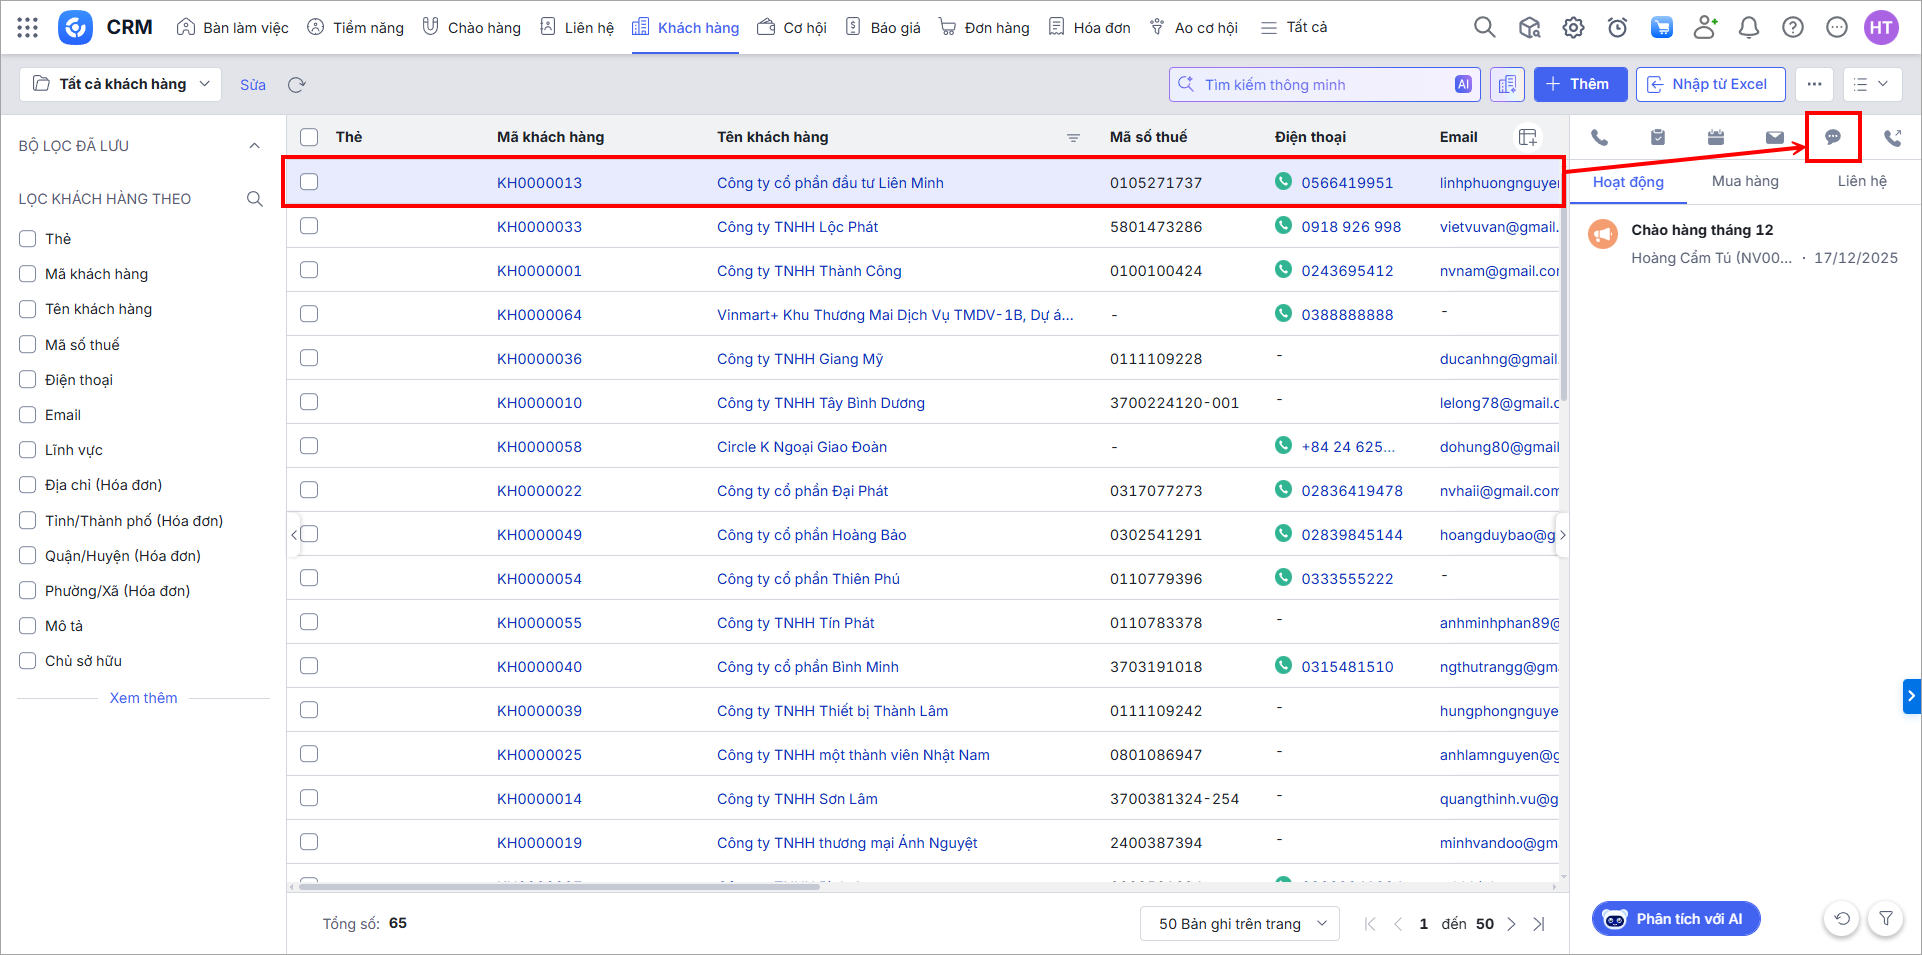Click the Xem thêm link
The image size is (1922, 955).
143,698
